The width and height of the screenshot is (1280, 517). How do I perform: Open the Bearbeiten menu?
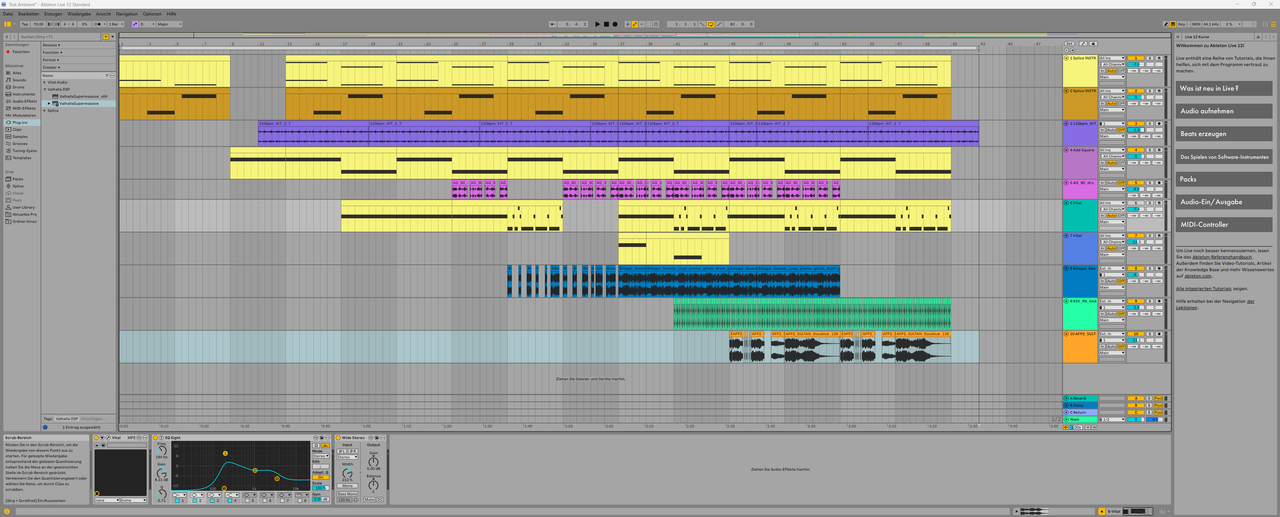tap(28, 14)
